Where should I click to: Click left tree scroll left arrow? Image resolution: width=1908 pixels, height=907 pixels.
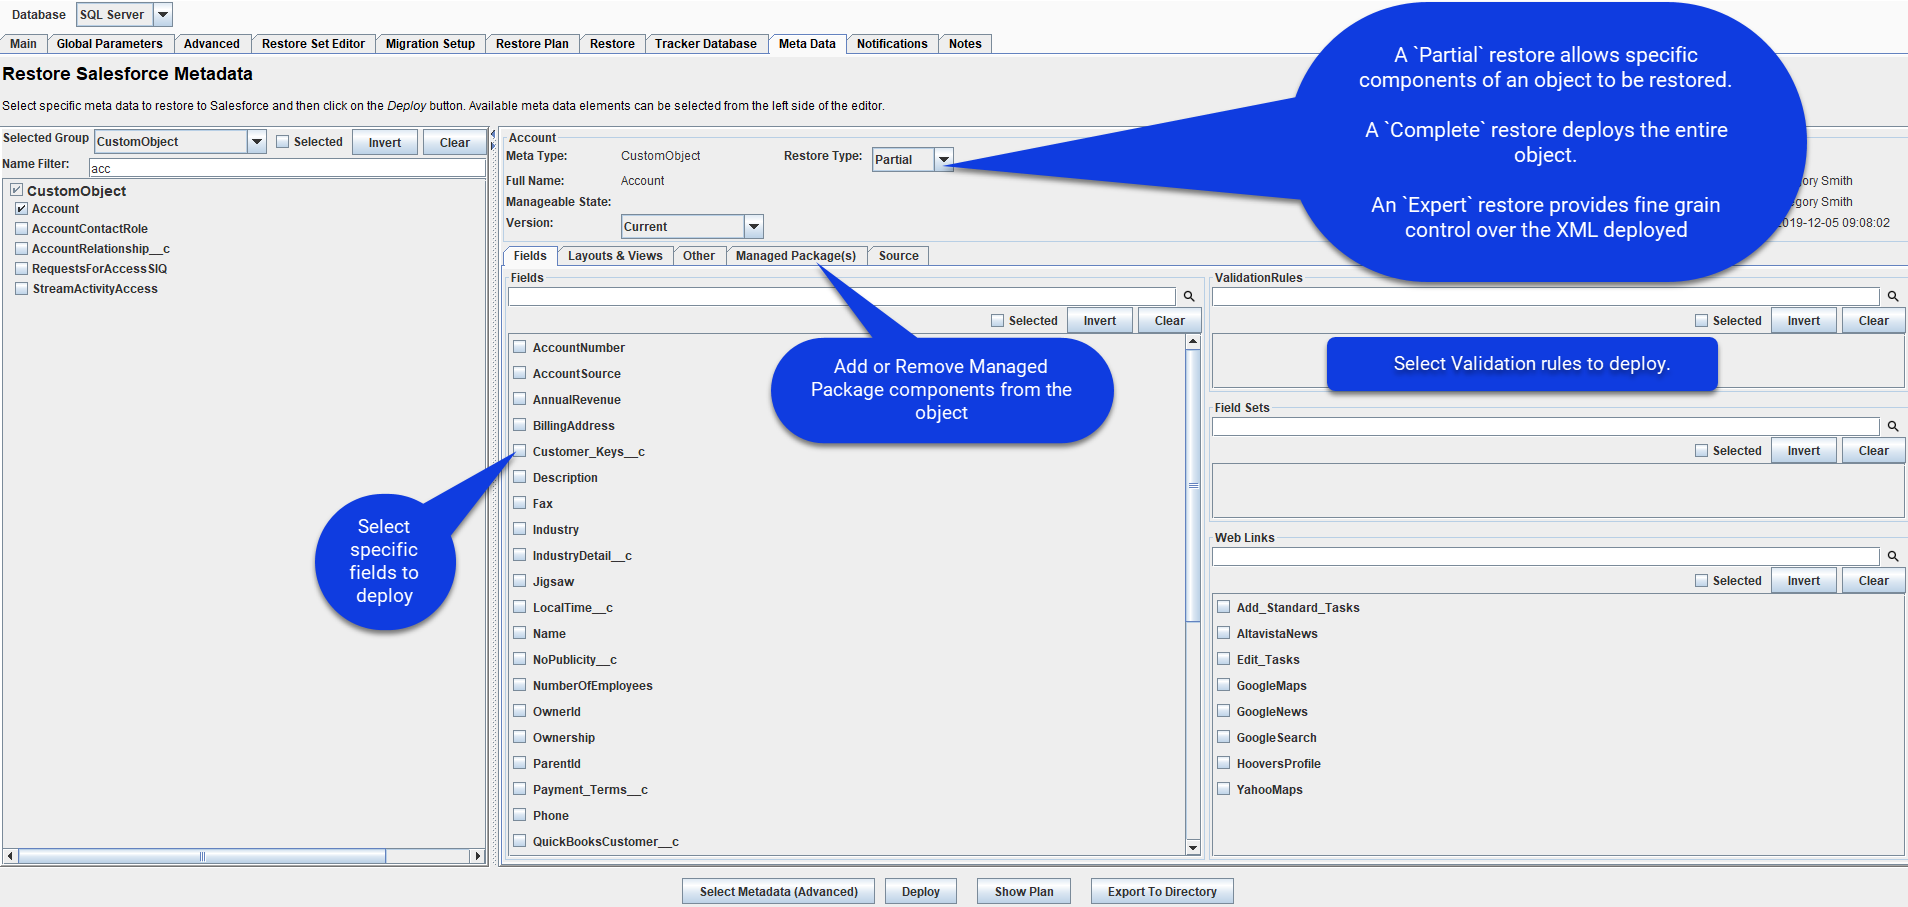pos(10,856)
